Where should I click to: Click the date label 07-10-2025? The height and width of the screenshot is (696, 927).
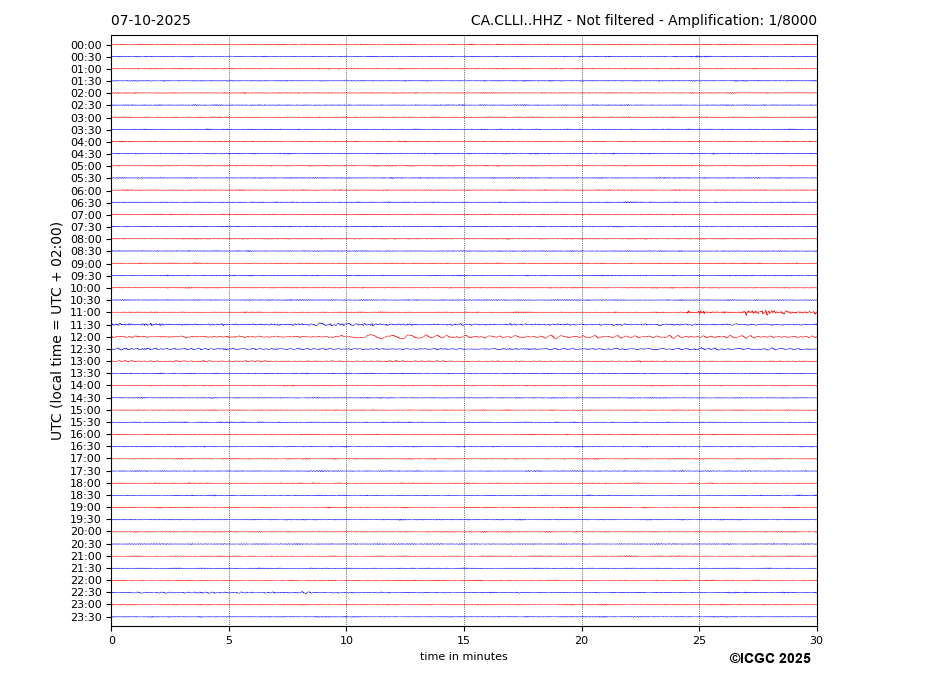click(150, 21)
